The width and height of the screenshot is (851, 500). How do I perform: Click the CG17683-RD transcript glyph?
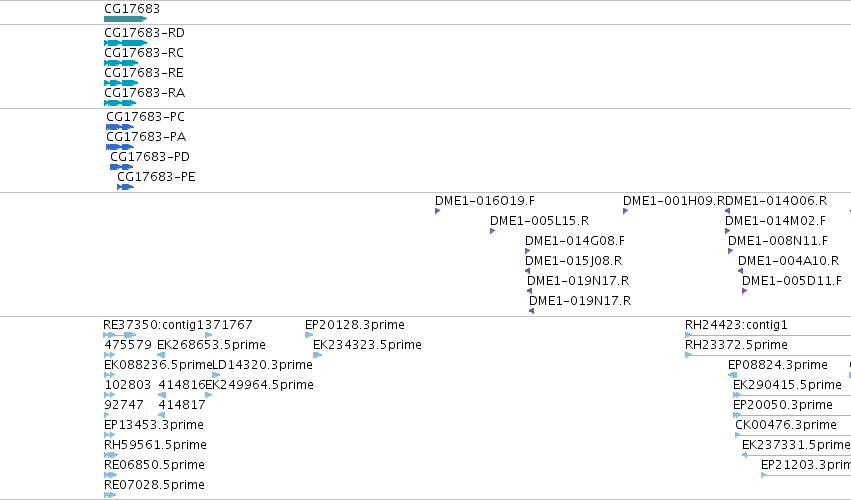[125, 43]
